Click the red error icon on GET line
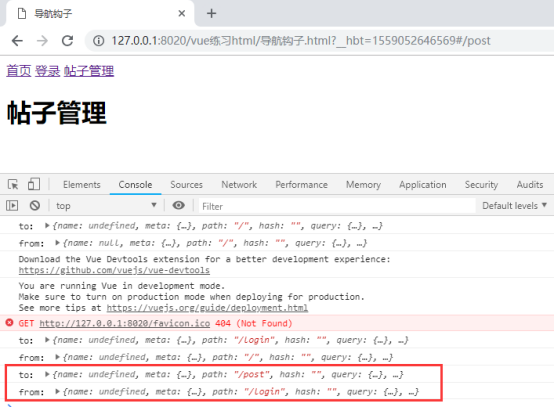 tap(10, 323)
